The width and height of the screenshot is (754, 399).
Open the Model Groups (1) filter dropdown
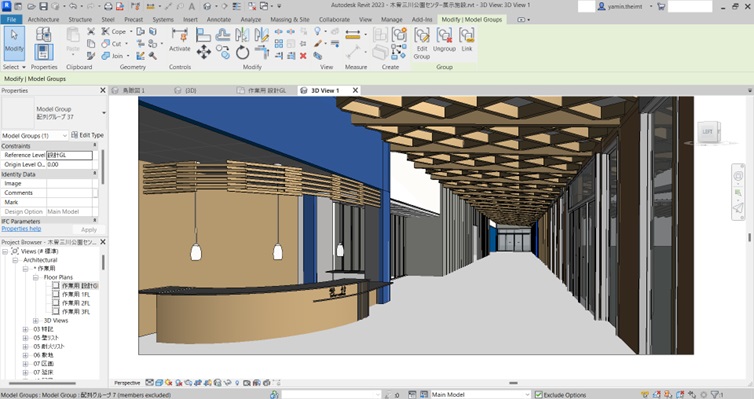[x=35, y=136]
